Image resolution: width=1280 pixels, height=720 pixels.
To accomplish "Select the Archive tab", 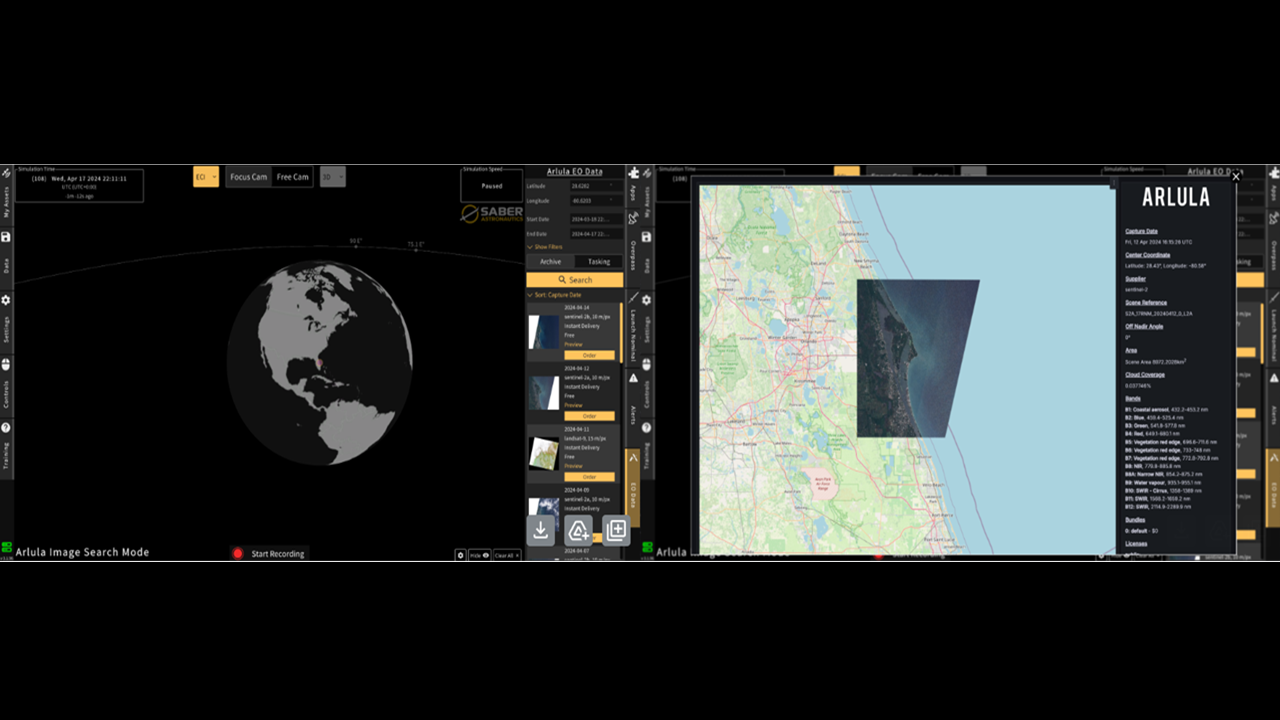I will click(550, 262).
